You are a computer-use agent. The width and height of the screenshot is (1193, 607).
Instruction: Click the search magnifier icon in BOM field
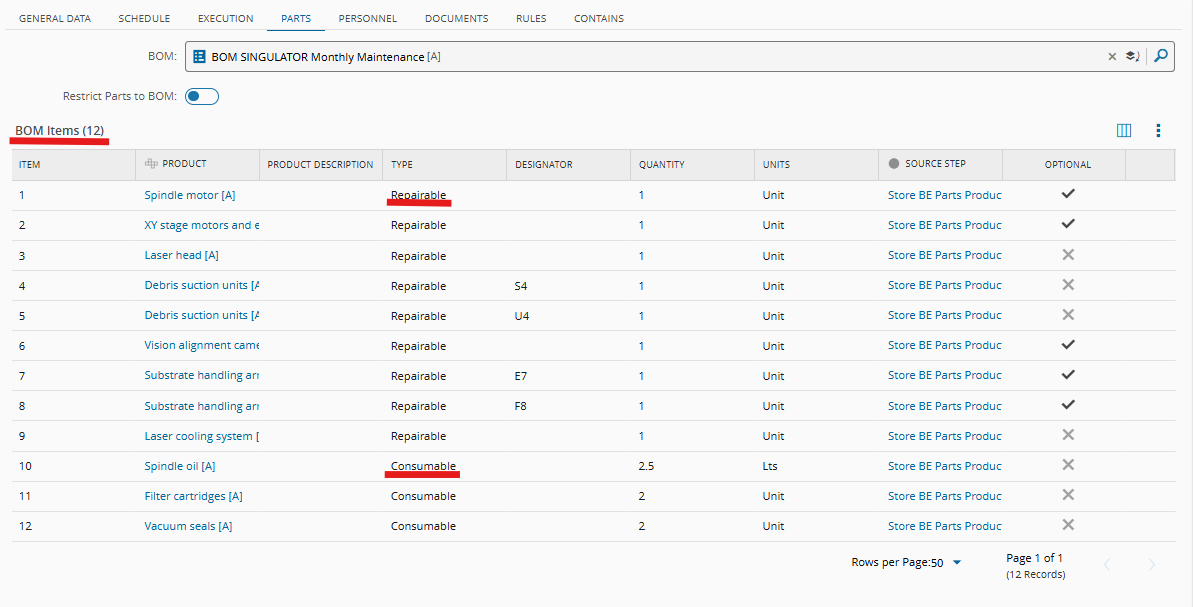pyautogui.click(x=1160, y=56)
